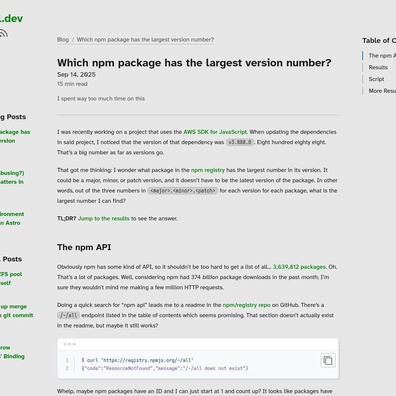Screen dimensions: 396x396
Task: Open sidebar post ending 'ackage has ... ersion'
Action: click(x=15, y=136)
